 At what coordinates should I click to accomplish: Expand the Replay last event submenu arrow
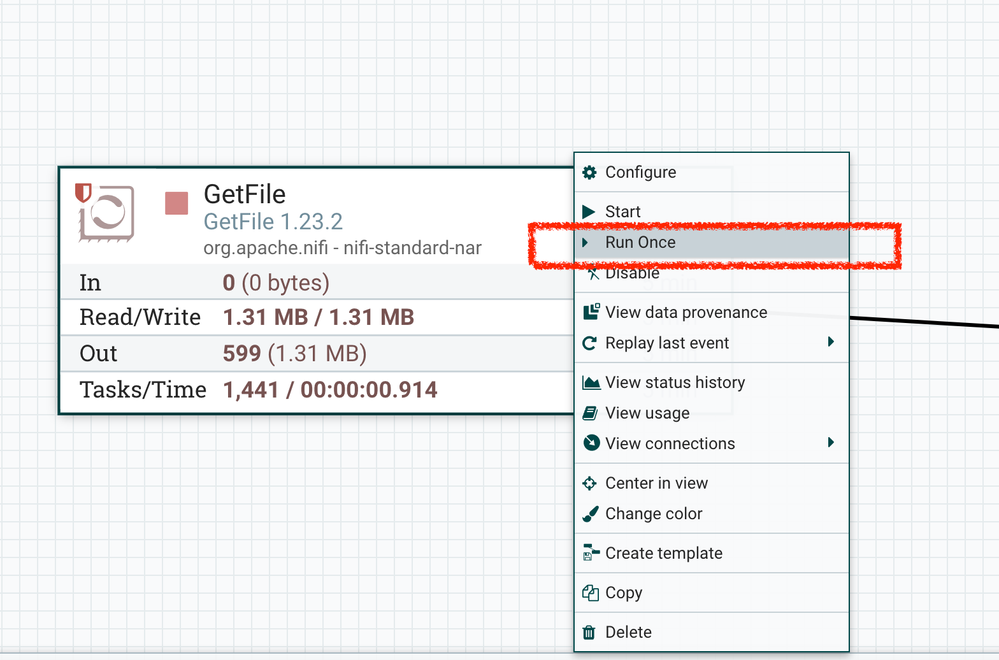(831, 342)
